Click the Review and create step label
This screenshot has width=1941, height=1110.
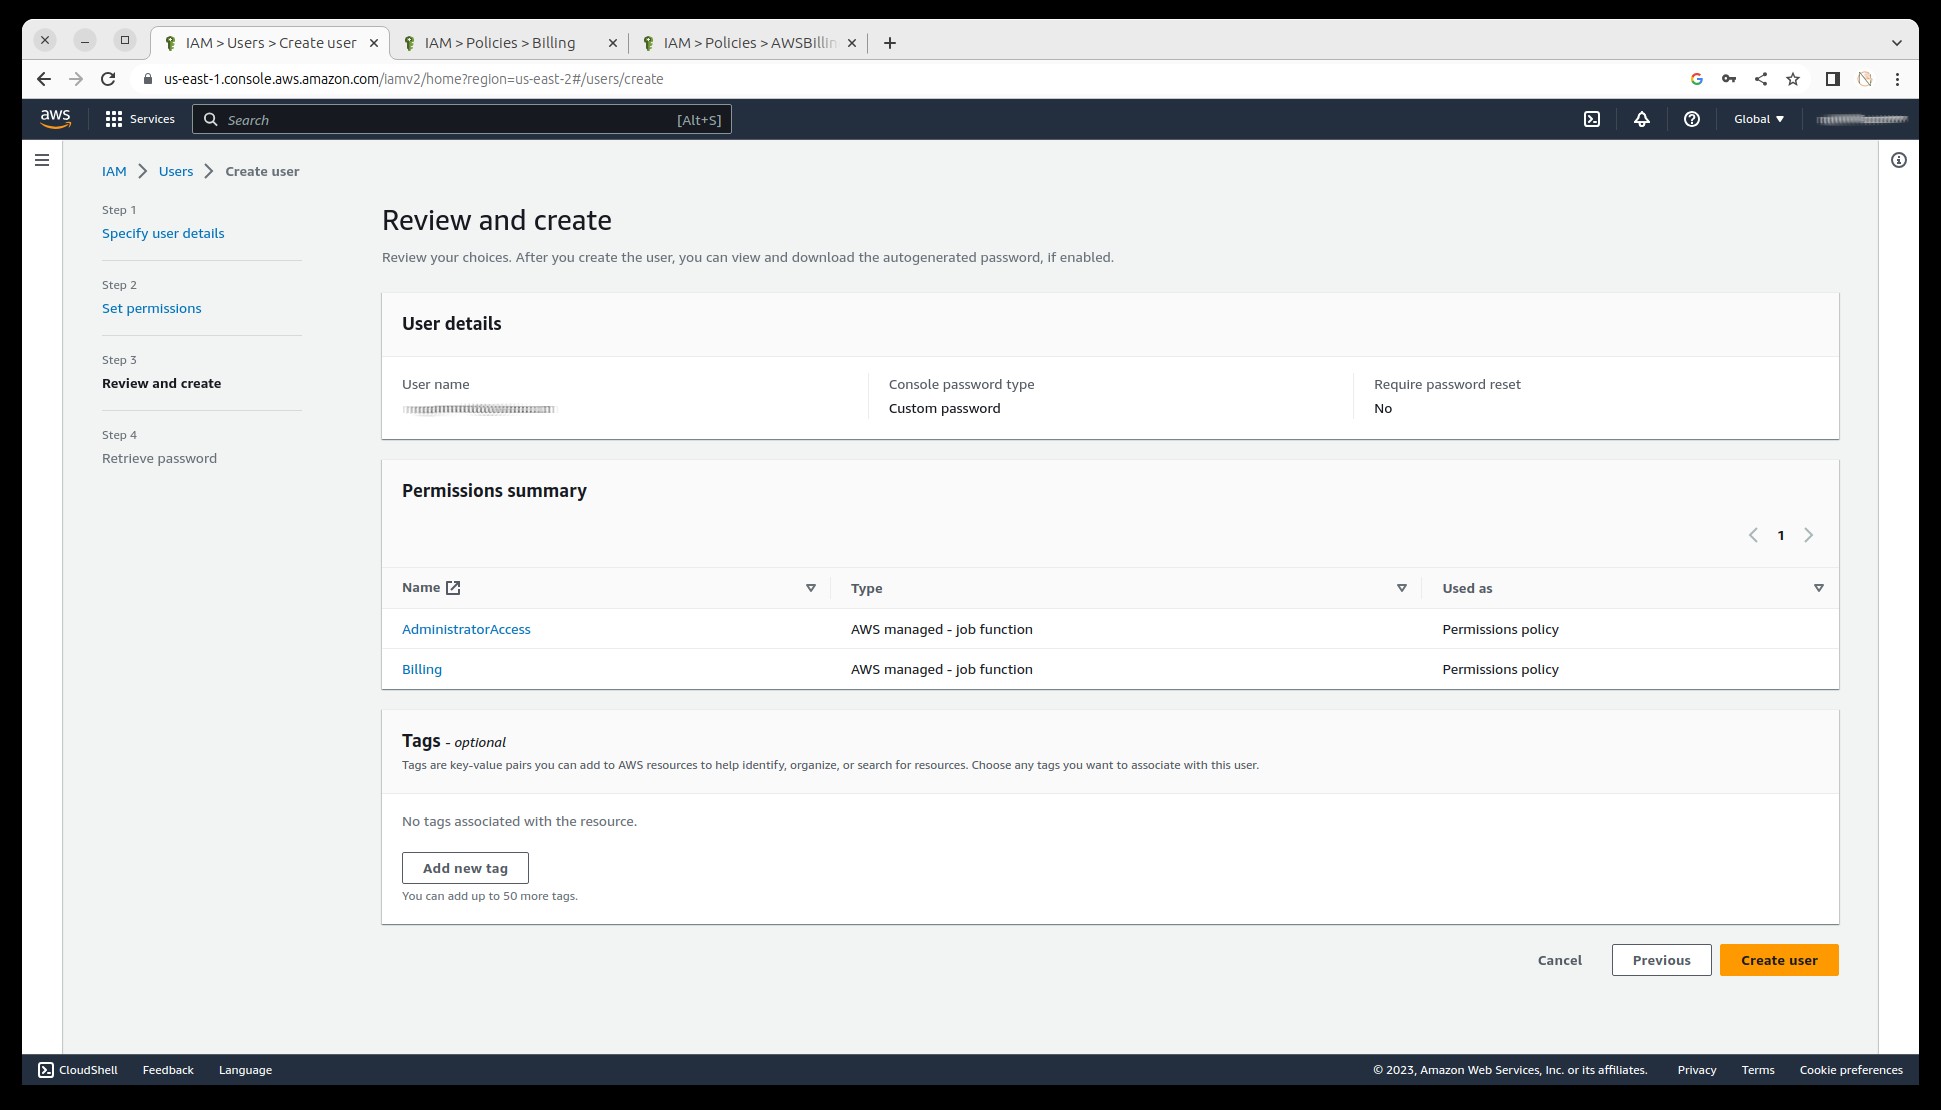pyautogui.click(x=161, y=383)
